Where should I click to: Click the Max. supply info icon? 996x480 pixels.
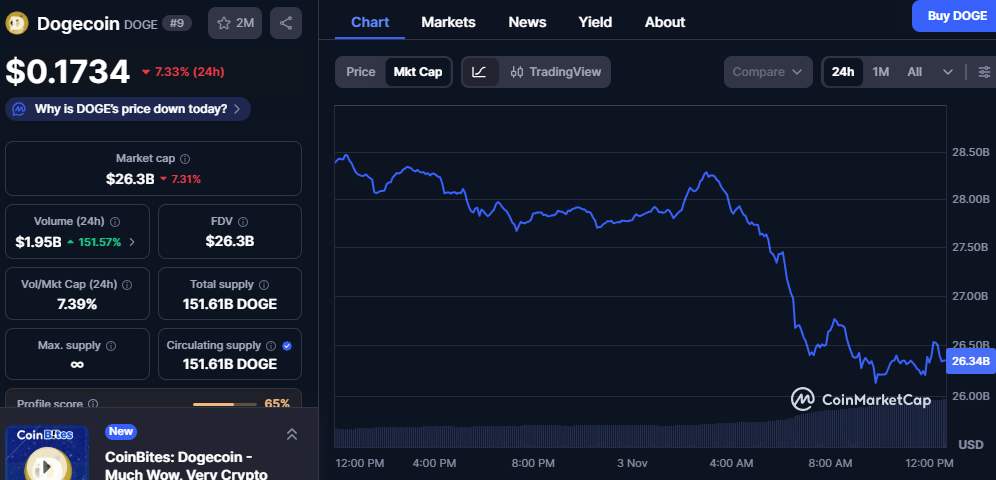[x=110, y=346]
